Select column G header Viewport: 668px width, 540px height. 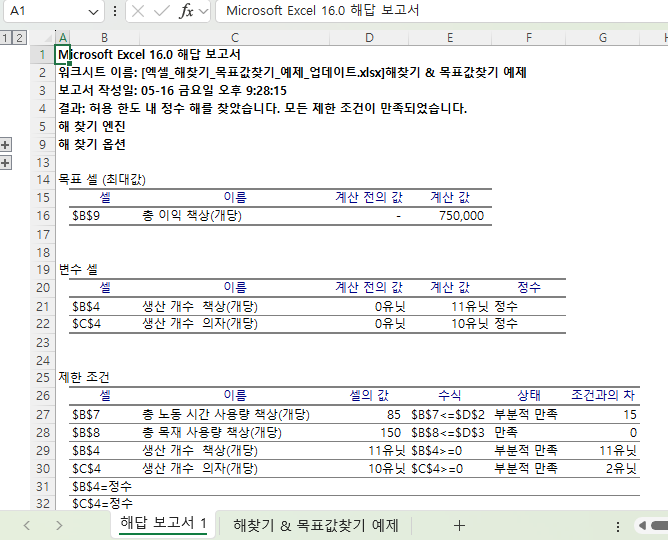602,38
